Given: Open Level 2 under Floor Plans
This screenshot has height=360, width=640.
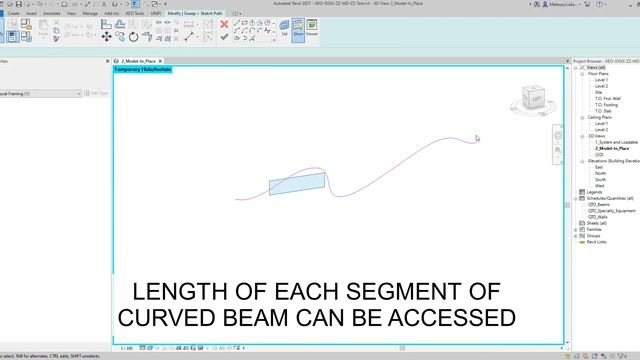Looking at the screenshot, I should click(x=601, y=86).
